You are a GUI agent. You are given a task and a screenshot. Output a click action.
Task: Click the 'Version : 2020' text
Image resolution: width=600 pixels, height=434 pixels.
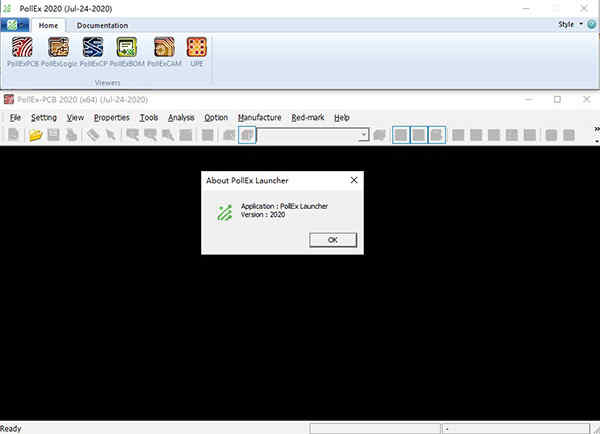click(x=263, y=214)
